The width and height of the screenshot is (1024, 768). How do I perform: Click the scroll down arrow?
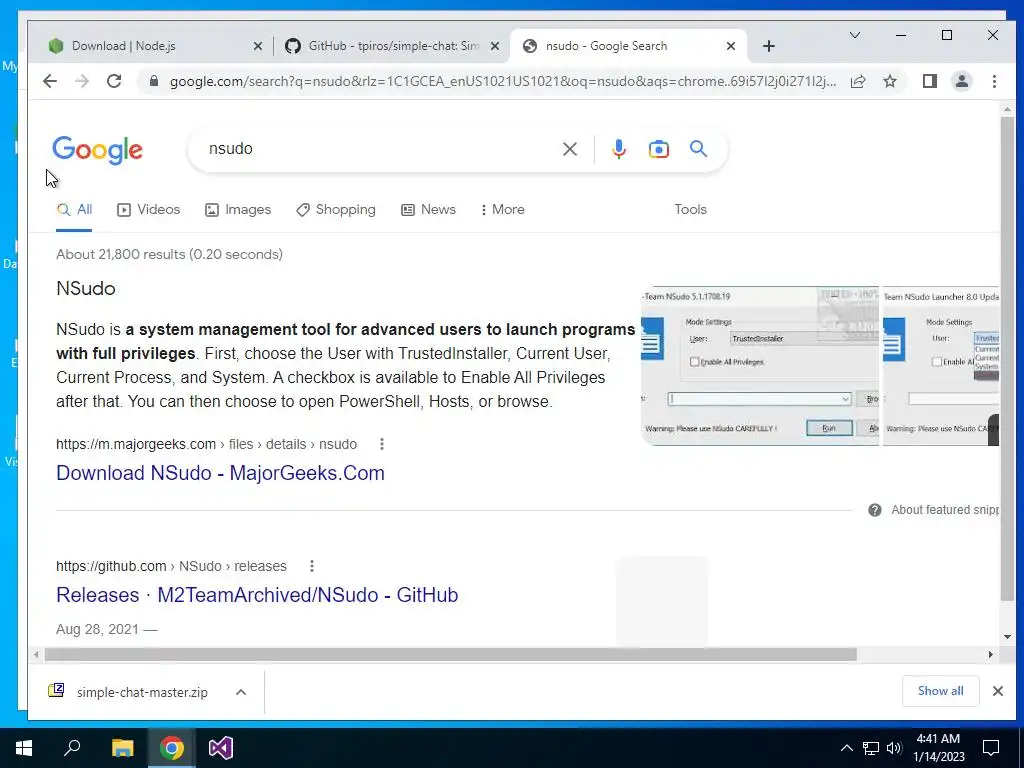1007,637
